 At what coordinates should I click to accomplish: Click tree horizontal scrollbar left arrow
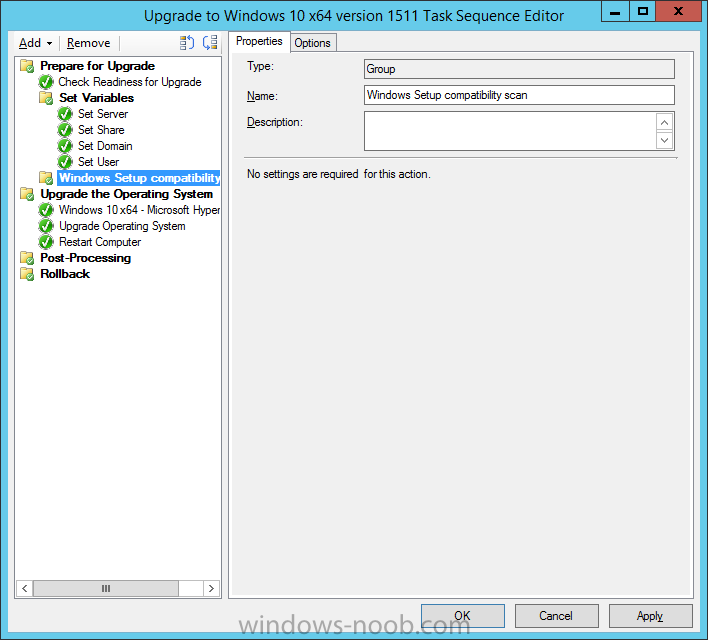coord(25,589)
